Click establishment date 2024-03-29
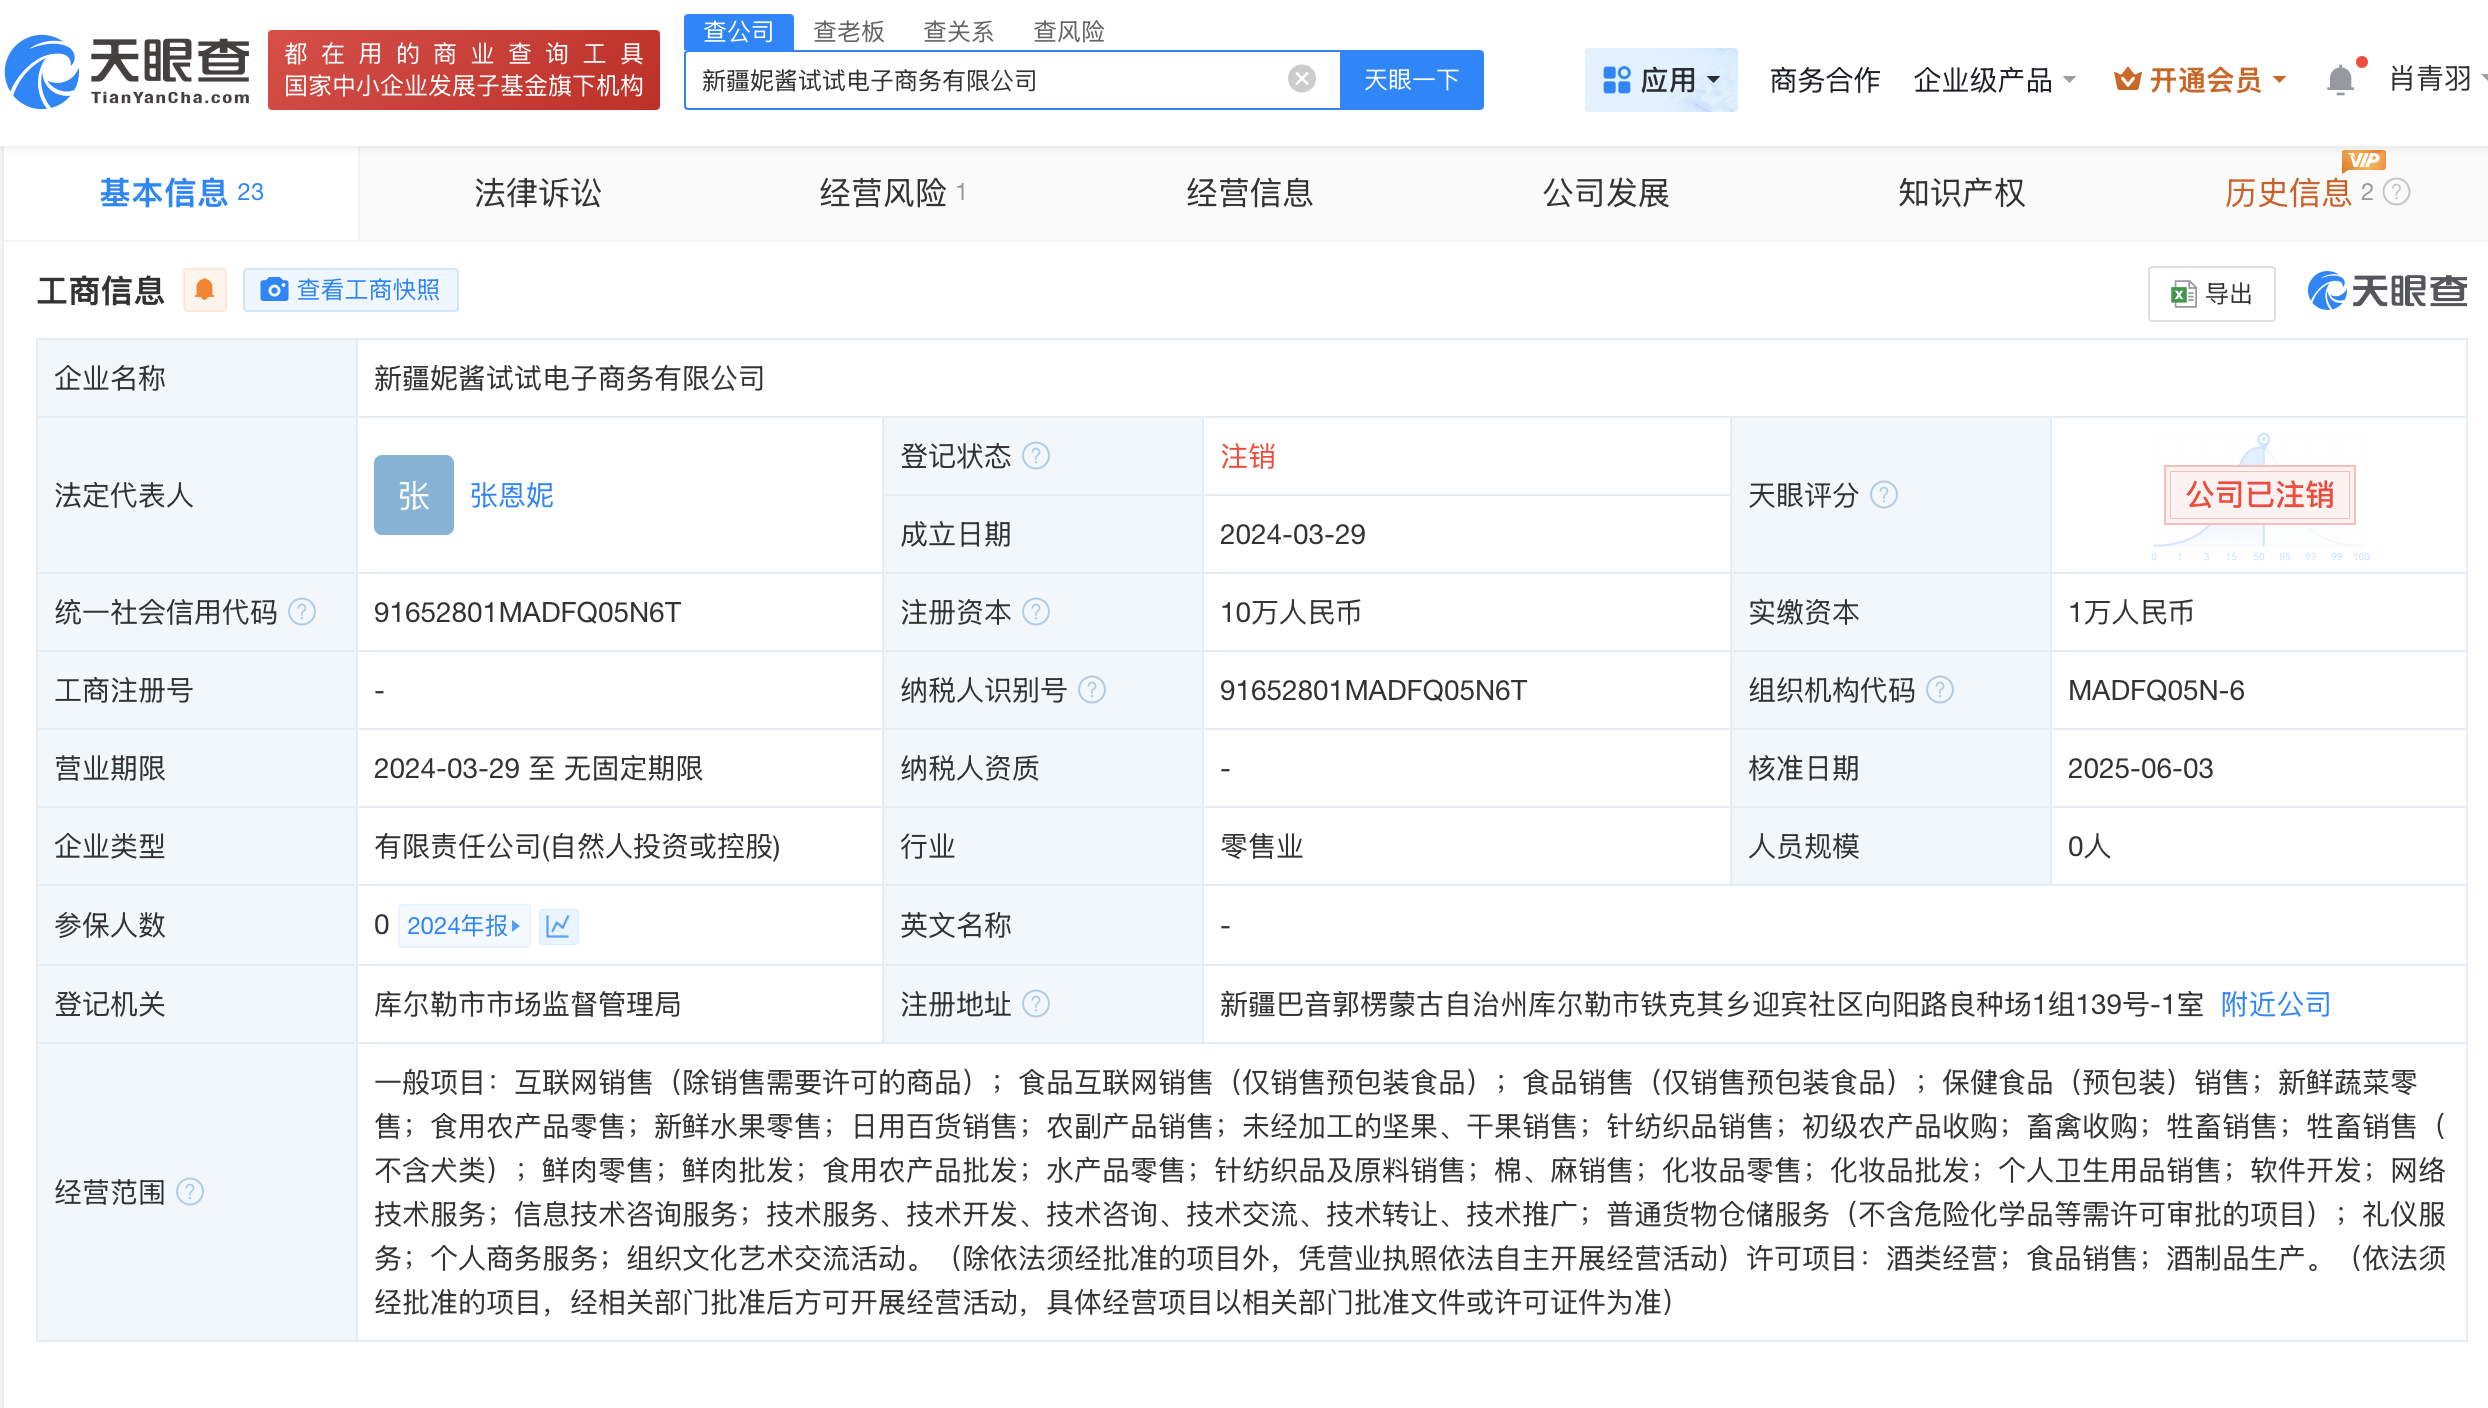The width and height of the screenshot is (2488, 1408). (1293, 534)
